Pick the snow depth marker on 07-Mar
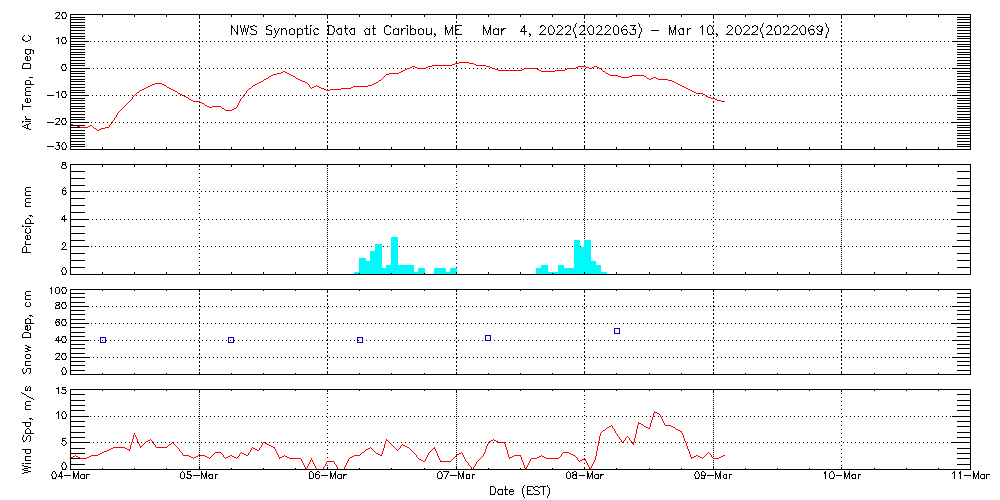Viewport: 1000px width, 500px height. coord(488,338)
